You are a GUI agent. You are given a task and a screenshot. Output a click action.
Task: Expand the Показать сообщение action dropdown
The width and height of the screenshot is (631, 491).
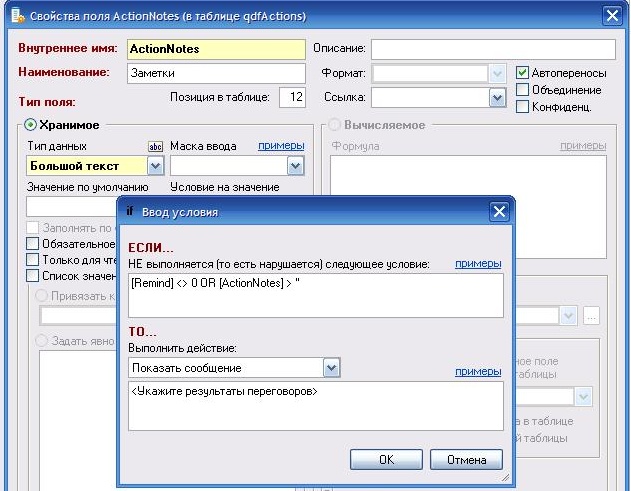click(x=331, y=369)
